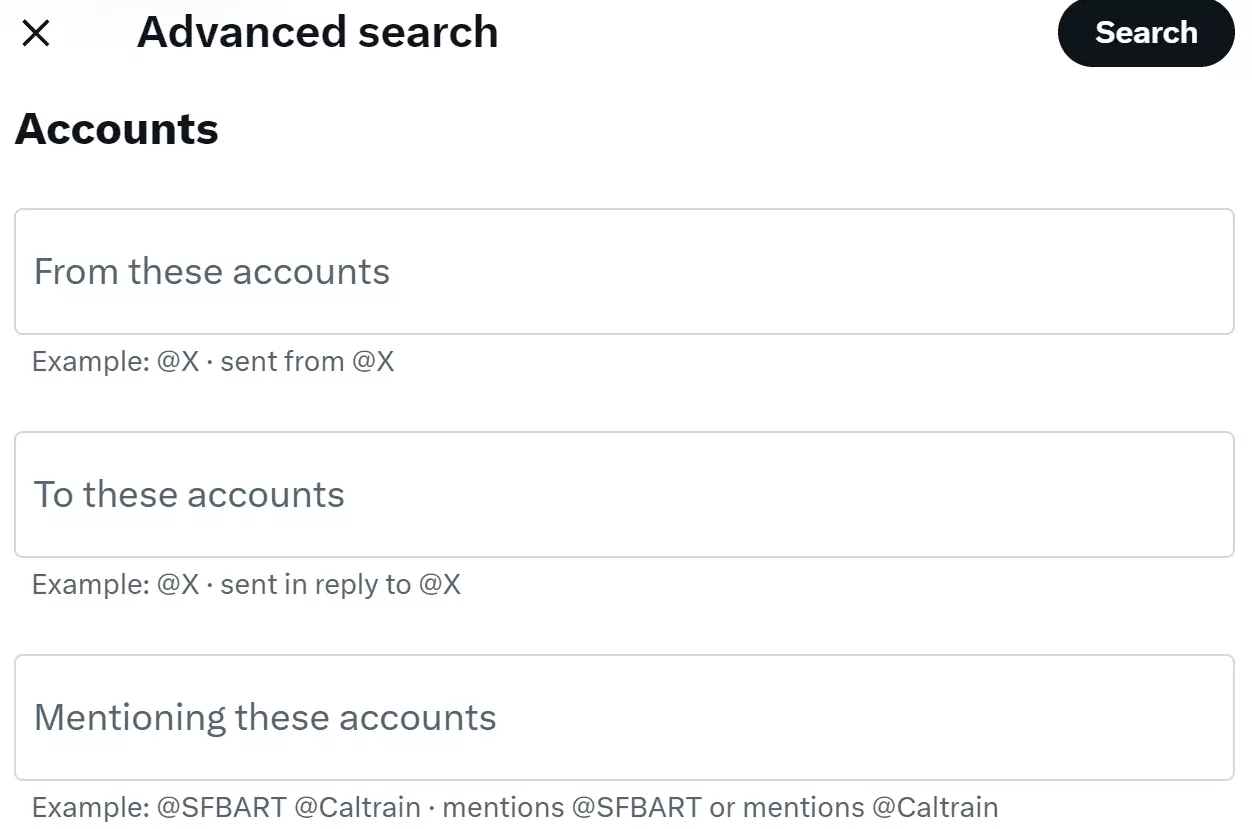Click the example text under From these accounts
The width and height of the screenshot is (1252, 829).
(214, 361)
